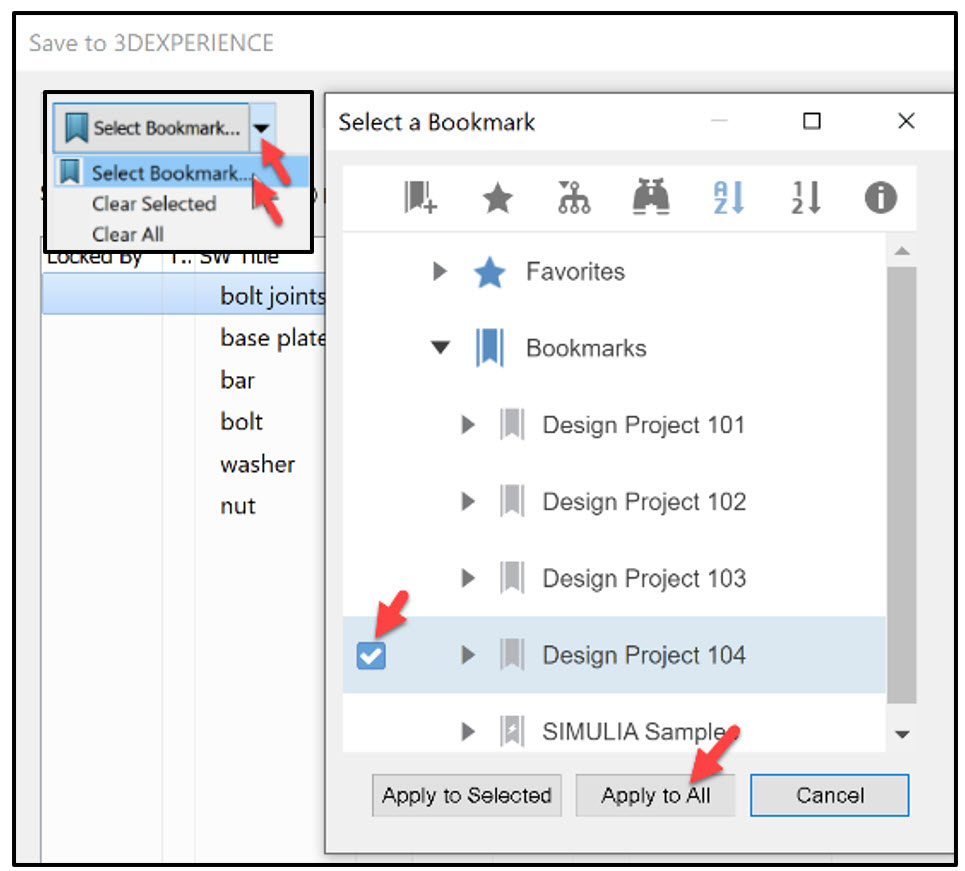The height and width of the screenshot is (871, 965).
Task: Open the Select Bookmark dropdown arrow
Action: [262, 127]
